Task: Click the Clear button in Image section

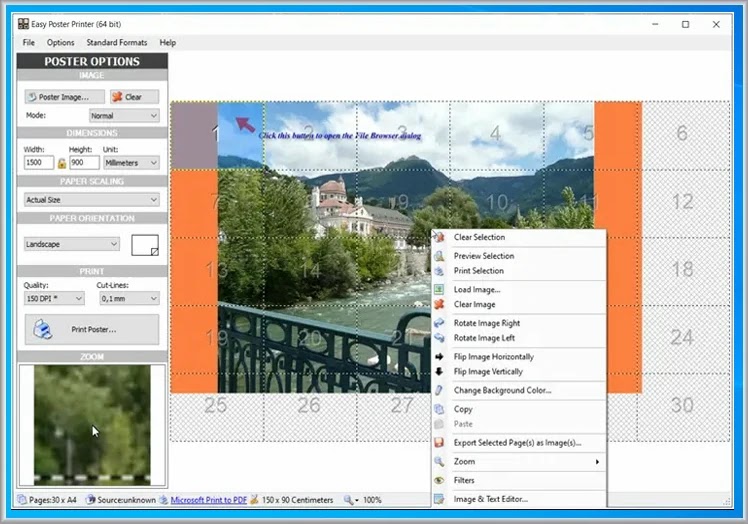Action: tap(135, 97)
